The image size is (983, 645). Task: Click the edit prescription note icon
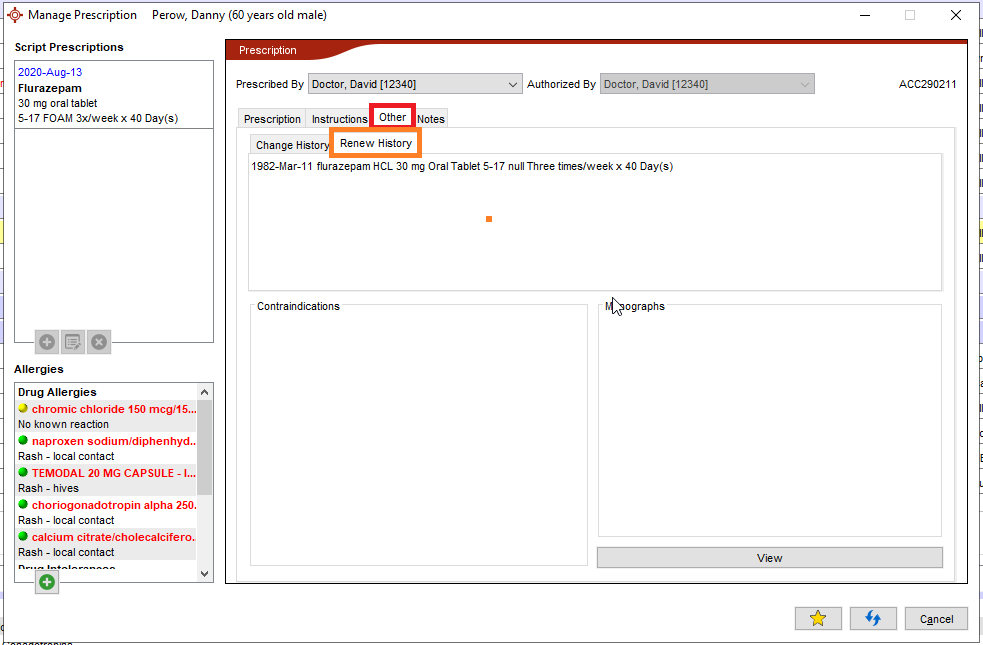tap(73, 342)
